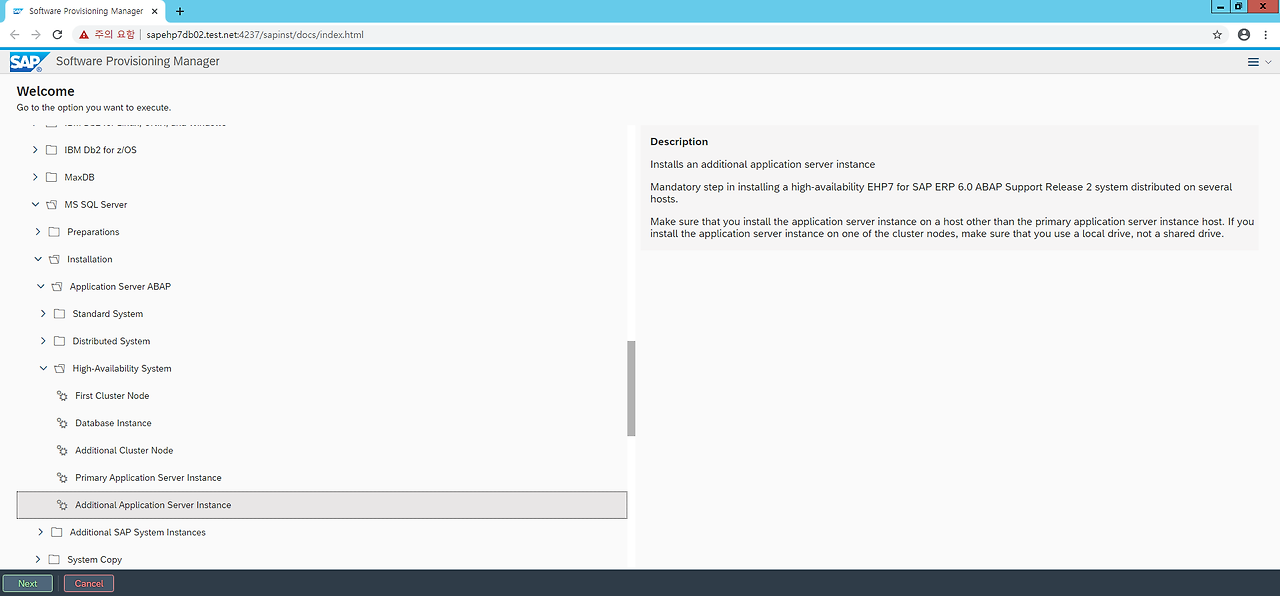
Task: Click the folder icon beside System Copy
Action: click(54, 560)
